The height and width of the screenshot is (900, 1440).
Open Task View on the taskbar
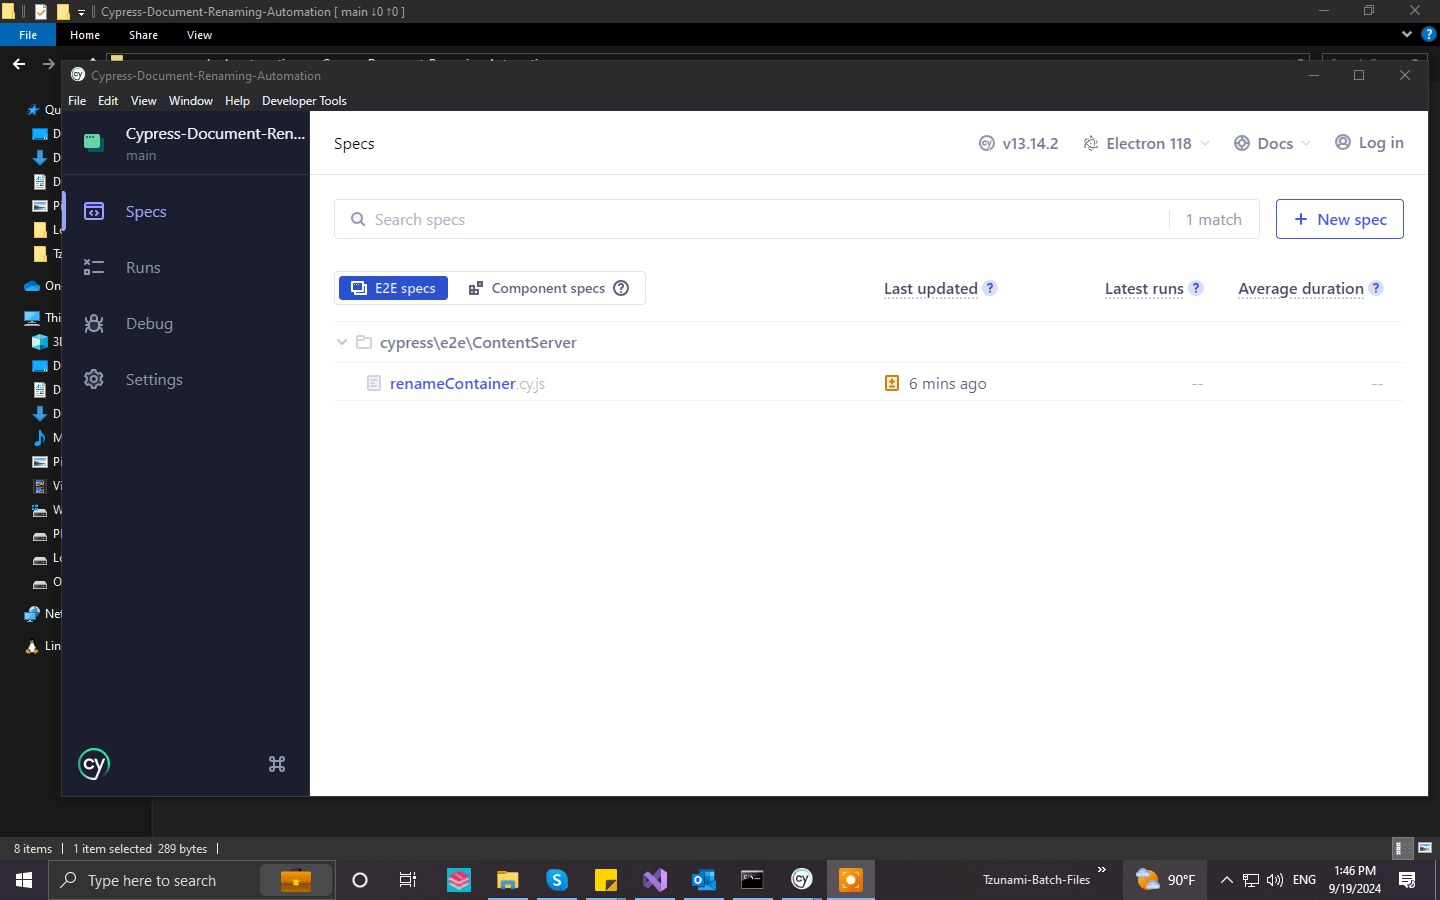[408, 880]
